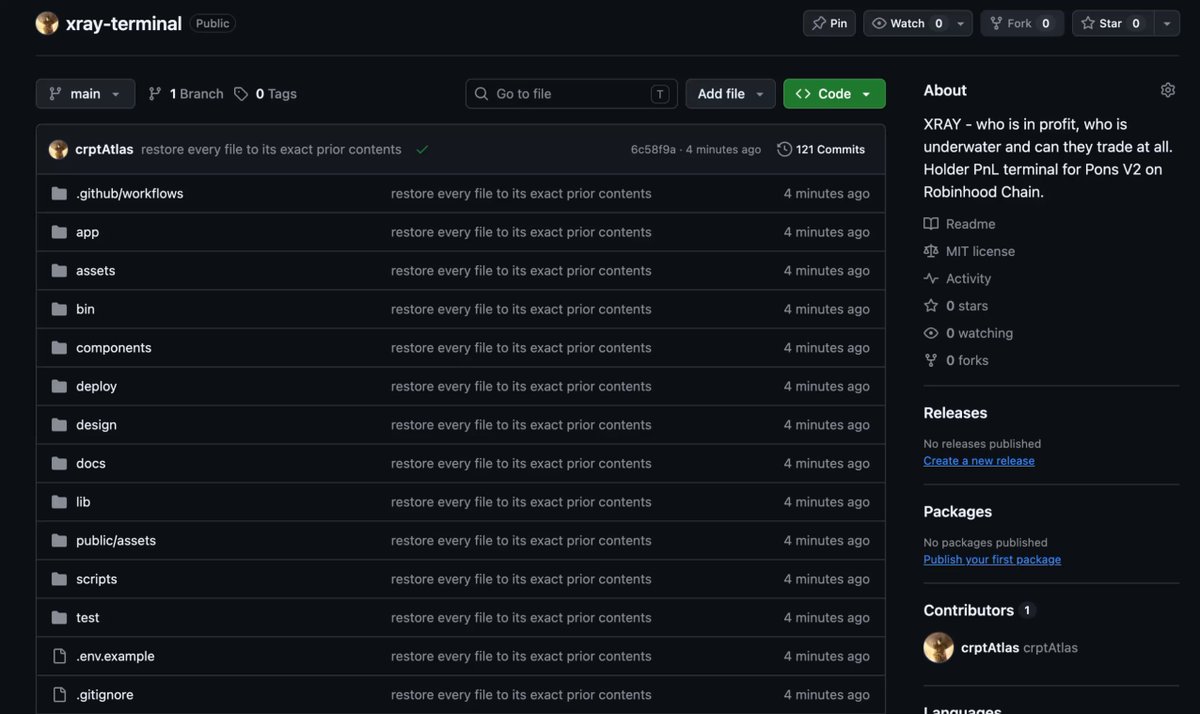This screenshot has width=1200, height=714.
Task: Click the components folder icon
Action: [x=59, y=348]
